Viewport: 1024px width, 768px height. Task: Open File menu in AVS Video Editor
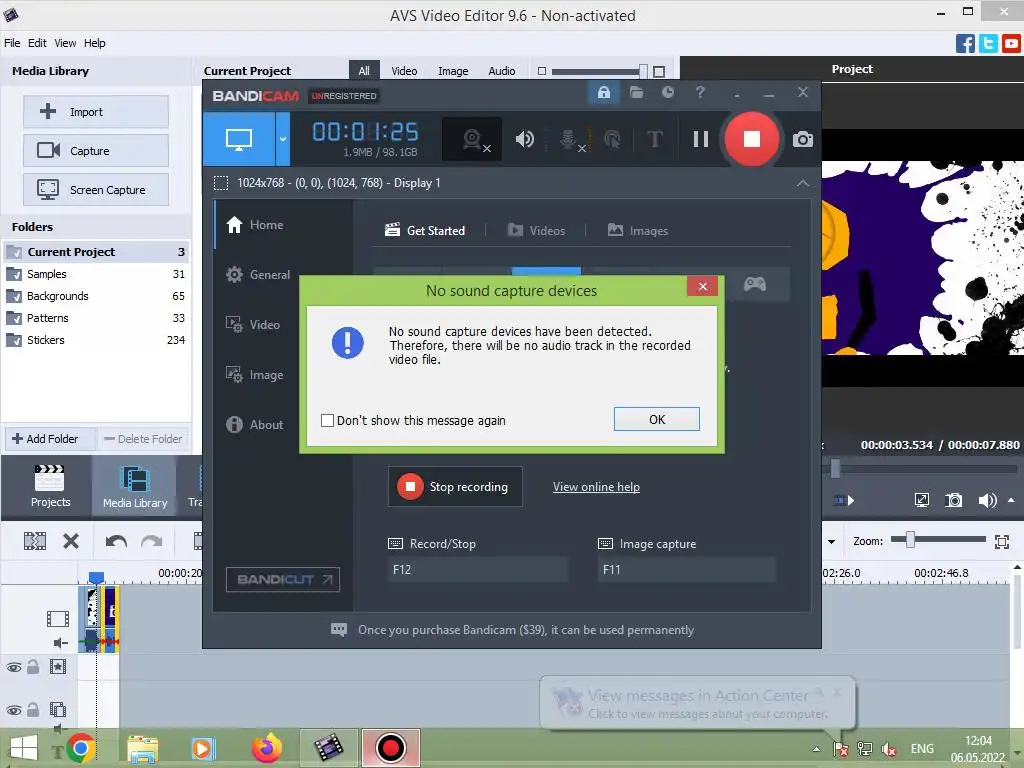tap(12, 43)
